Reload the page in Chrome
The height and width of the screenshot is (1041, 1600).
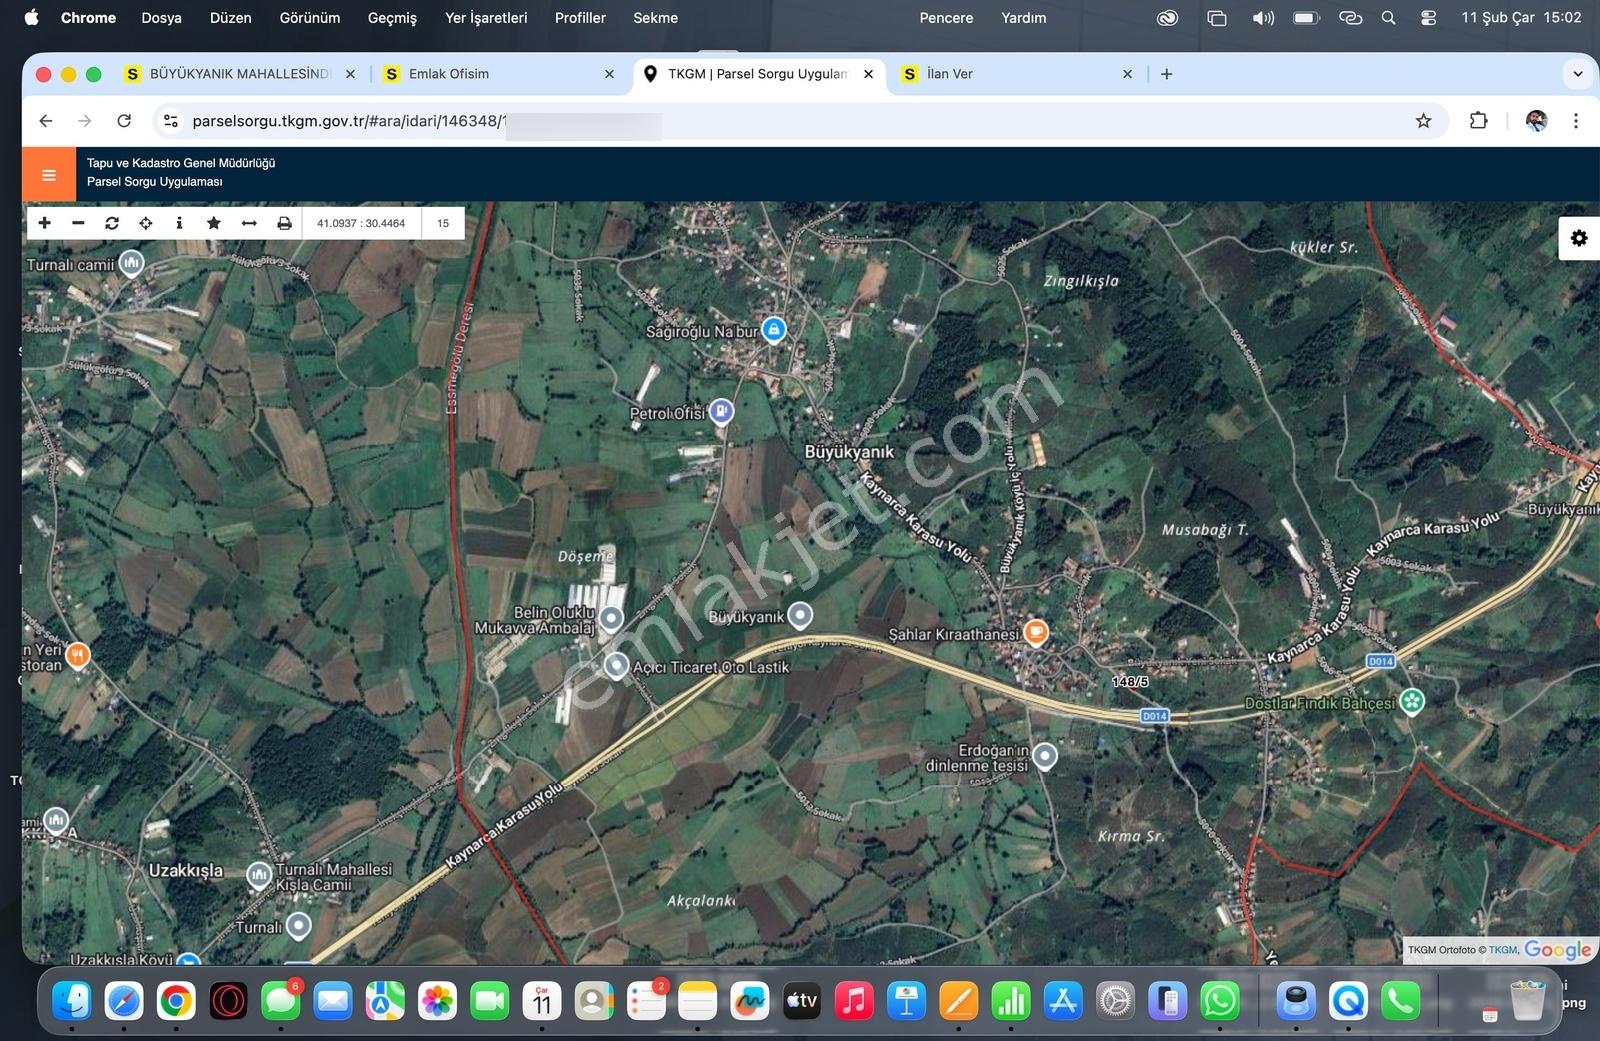[124, 121]
